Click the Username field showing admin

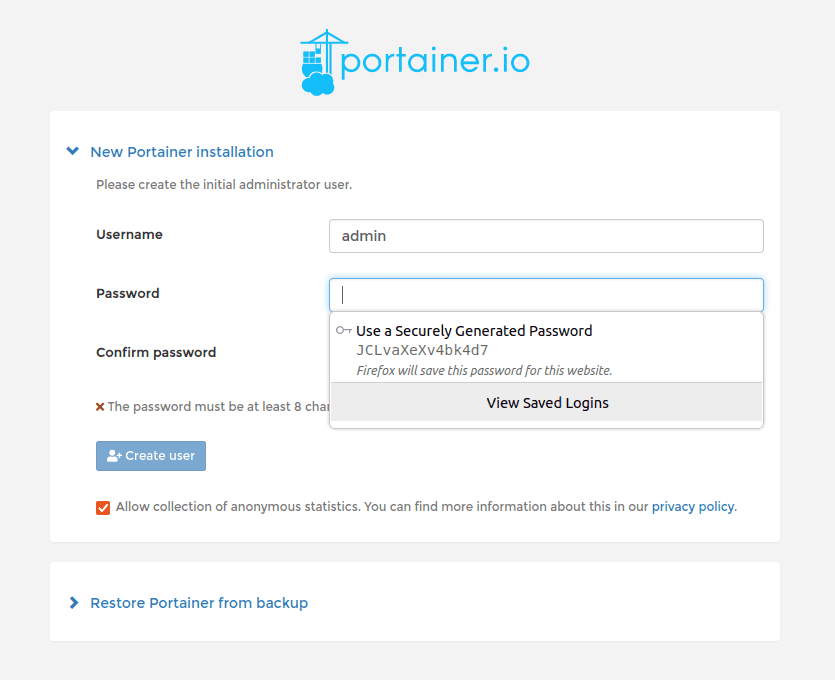pyautogui.click(x=546, y=236)
